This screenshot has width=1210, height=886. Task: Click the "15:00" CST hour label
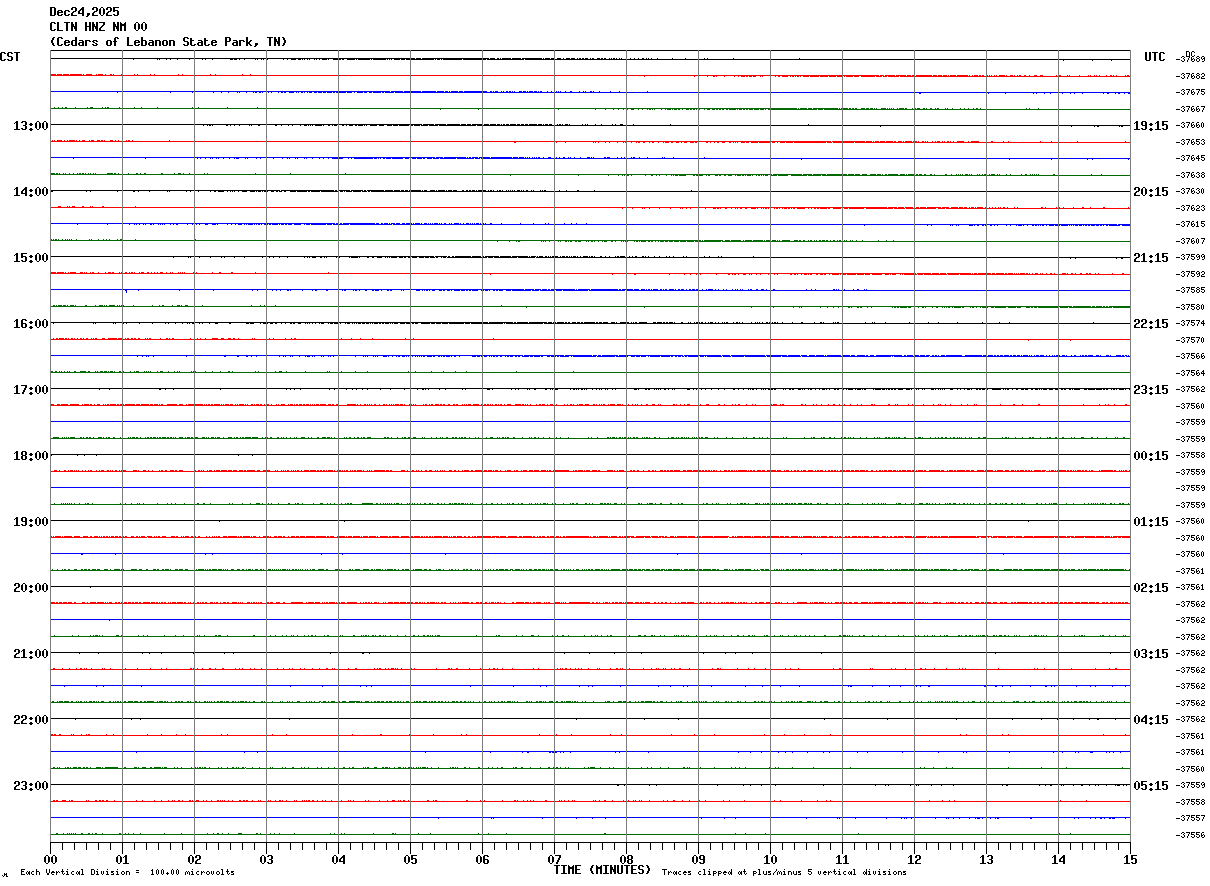click(x=30, y=258)
